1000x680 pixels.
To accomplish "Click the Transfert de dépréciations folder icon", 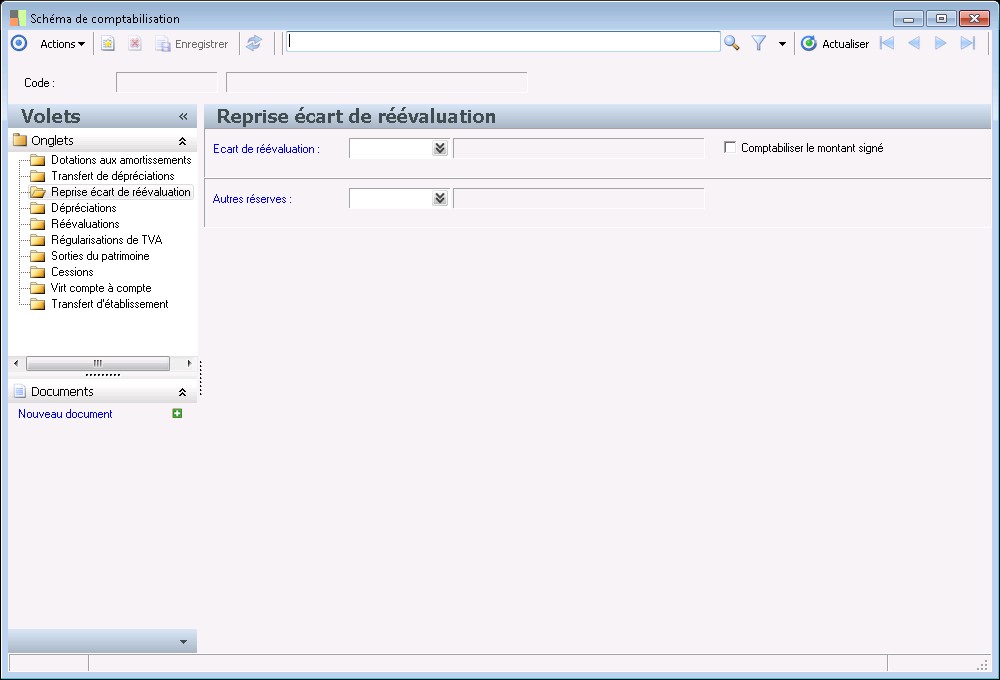I will (38, 176).
